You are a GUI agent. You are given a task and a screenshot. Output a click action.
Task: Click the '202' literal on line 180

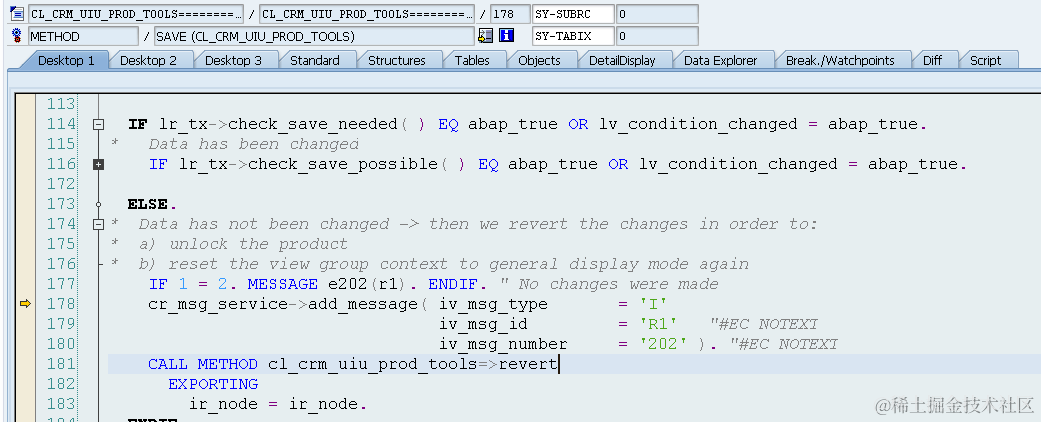click(663, 344)
